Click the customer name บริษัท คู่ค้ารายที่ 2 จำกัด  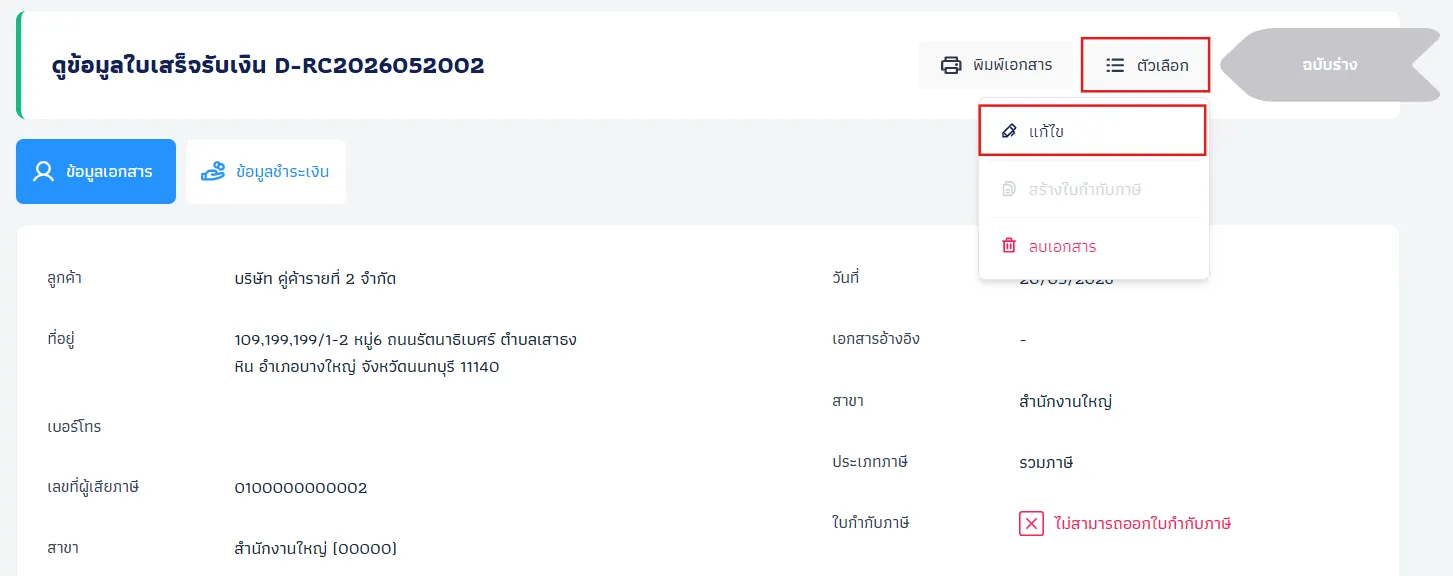pos(315,278)
